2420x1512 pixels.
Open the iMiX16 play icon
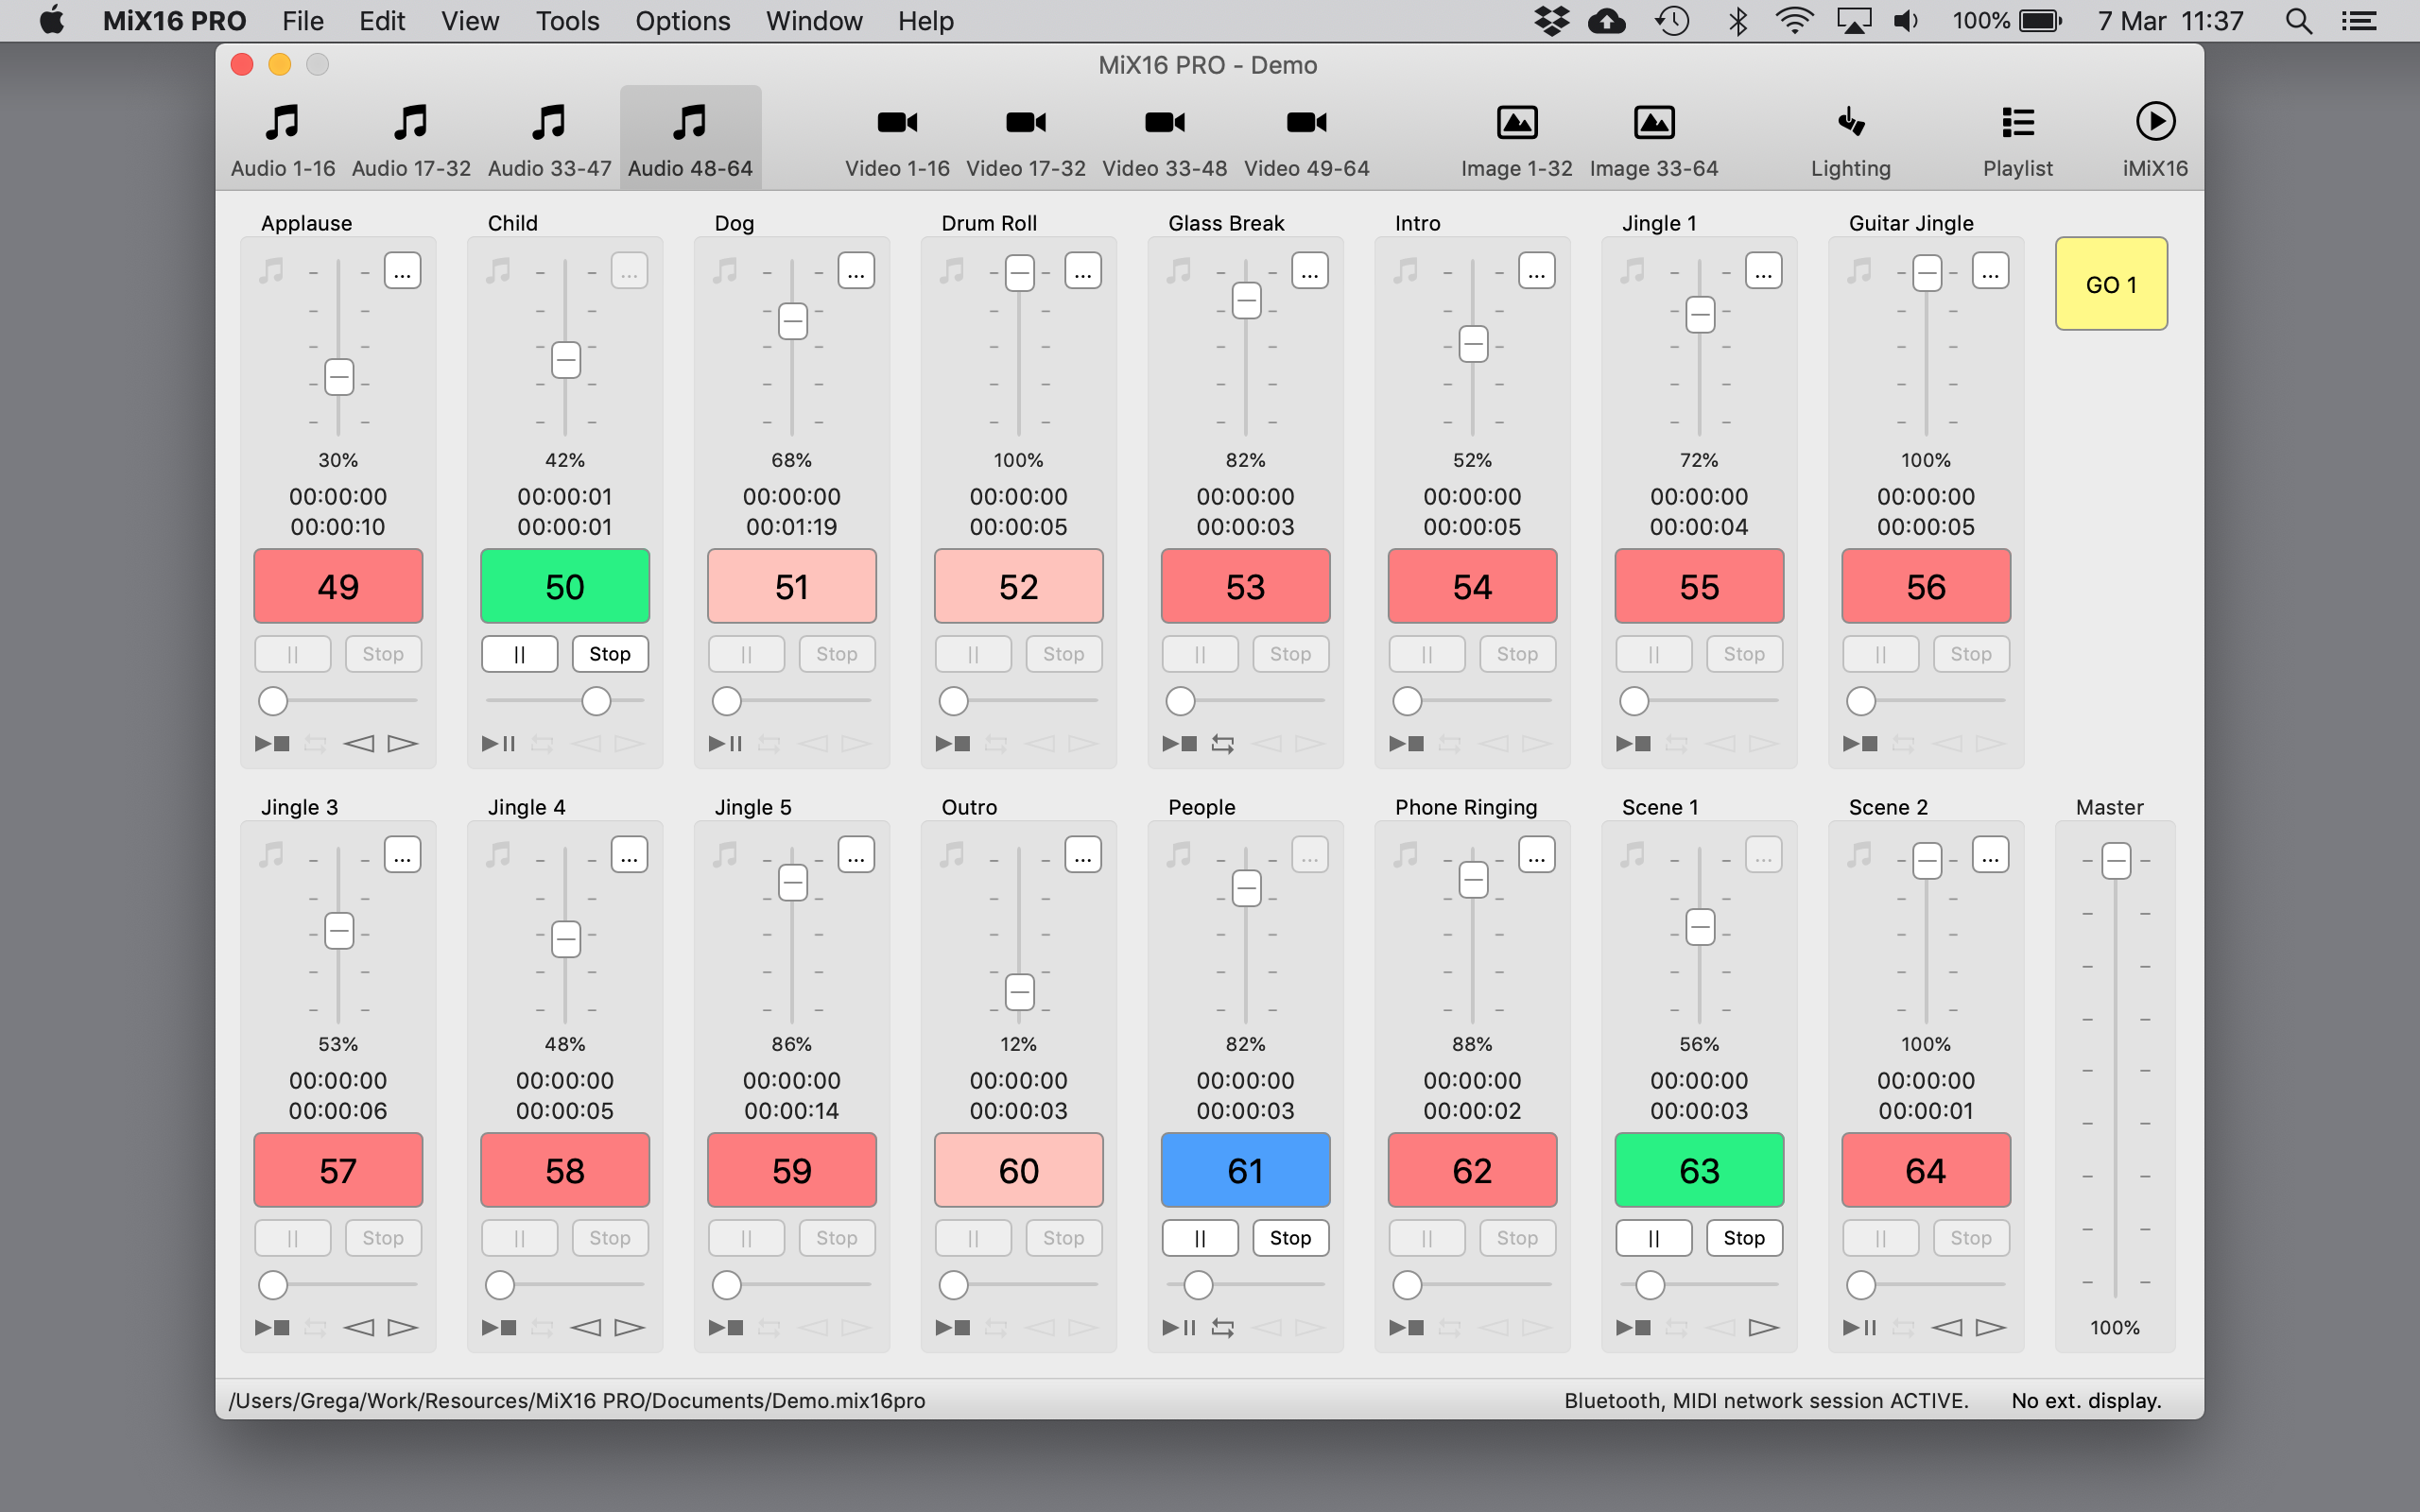tap(2154, 122)
